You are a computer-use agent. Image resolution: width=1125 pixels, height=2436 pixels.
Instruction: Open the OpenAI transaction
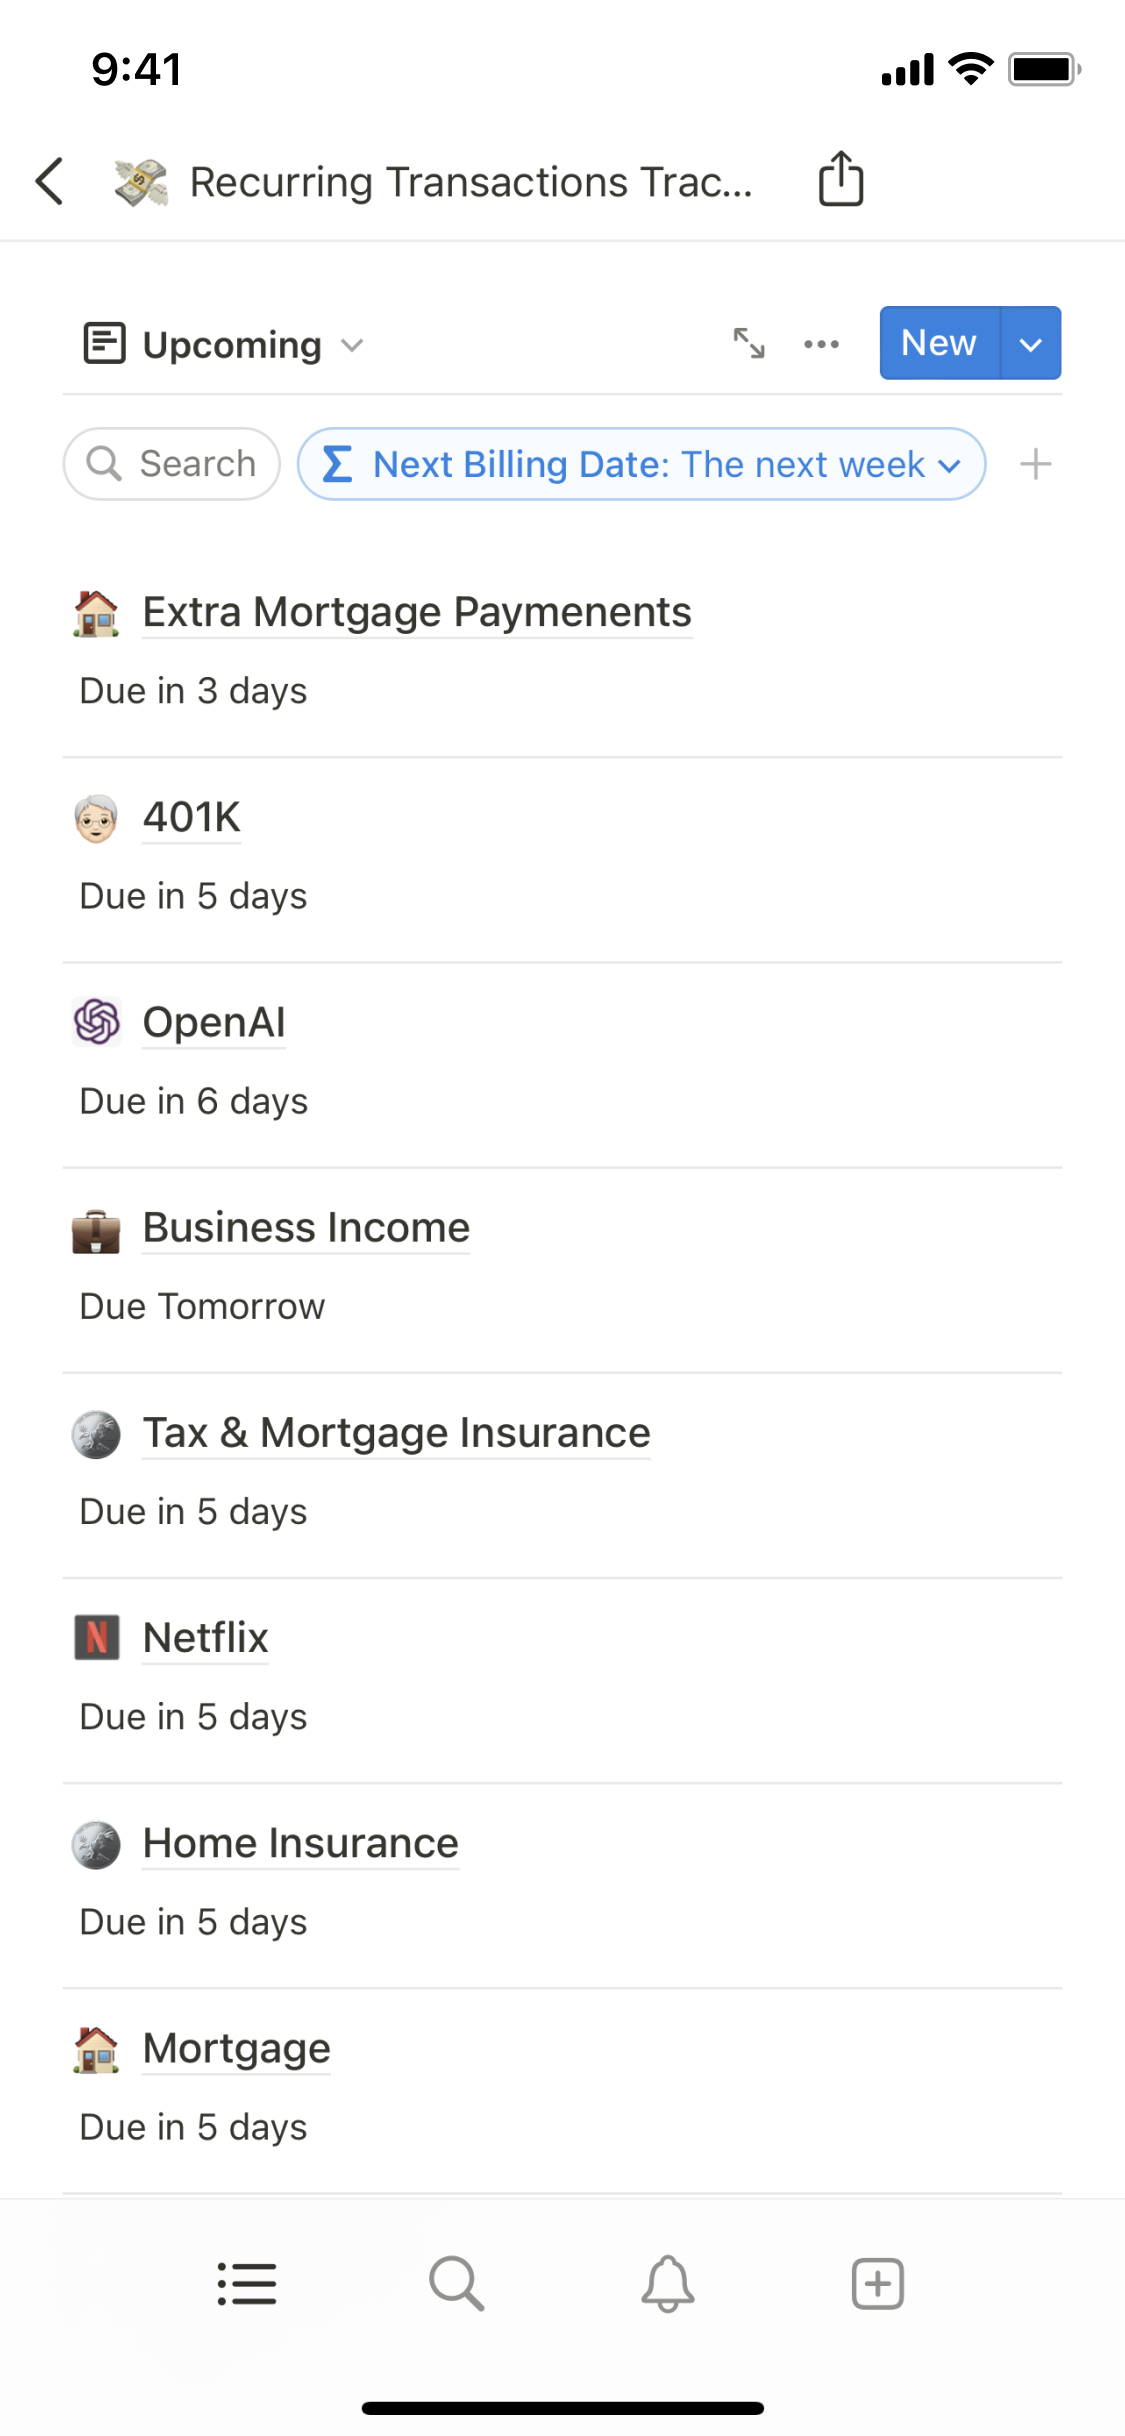coord(214,1023)
